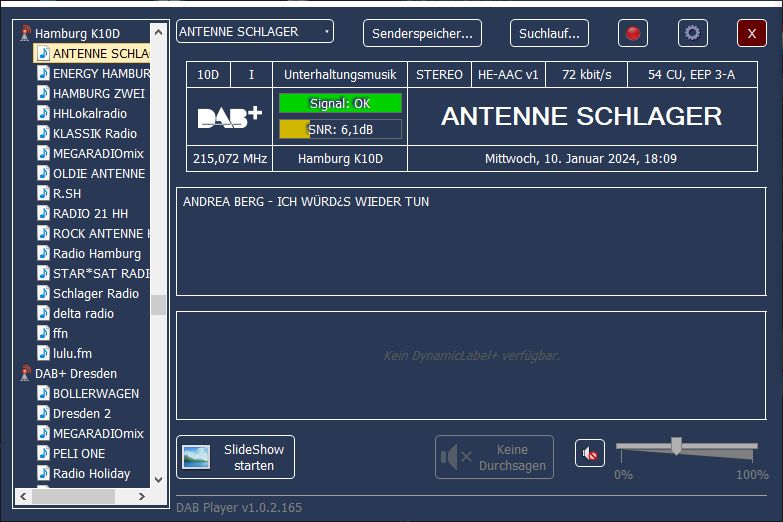Toggle the Keine Durchsagen announcements button
The width and height of the screenshot is (783, 522).
click(494, 457)
